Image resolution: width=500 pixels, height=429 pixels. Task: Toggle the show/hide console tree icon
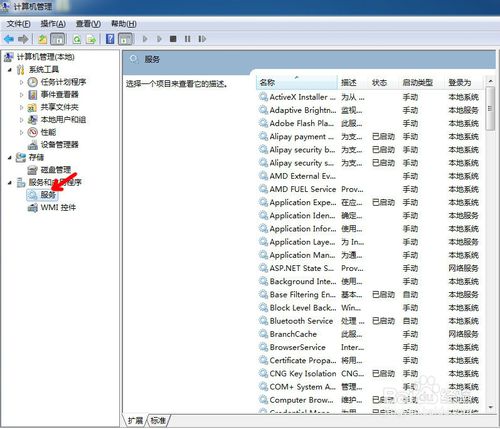coord(57,39)
